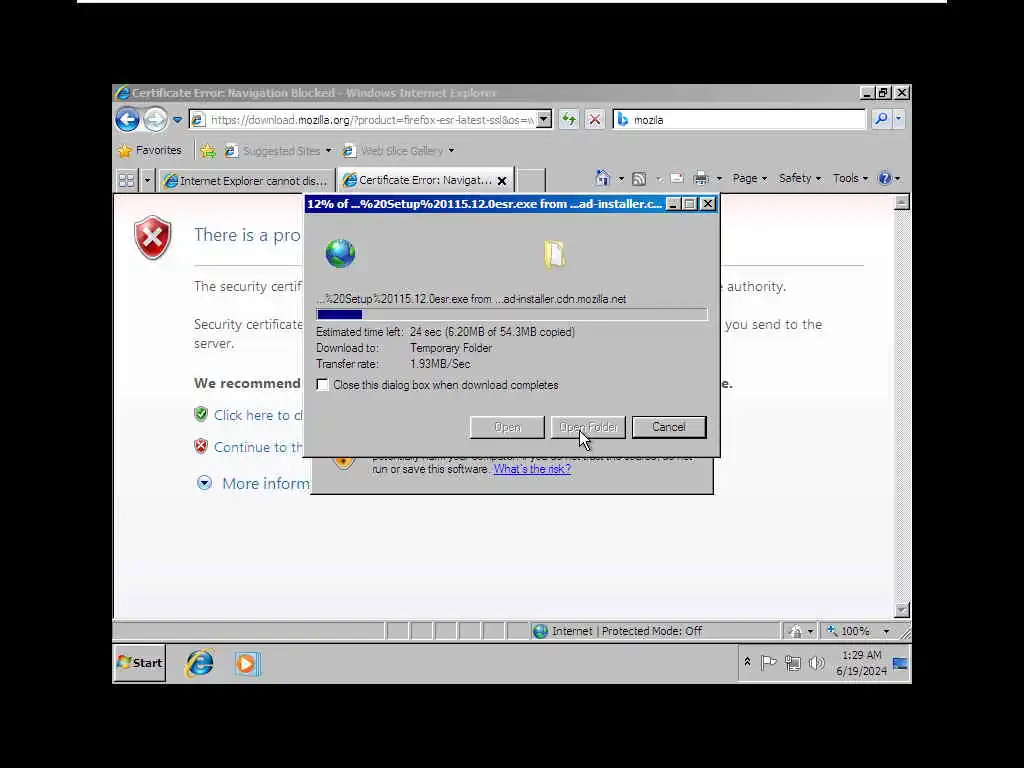
Task: Click the Print icon in command bar
Action: coord(701,178)
